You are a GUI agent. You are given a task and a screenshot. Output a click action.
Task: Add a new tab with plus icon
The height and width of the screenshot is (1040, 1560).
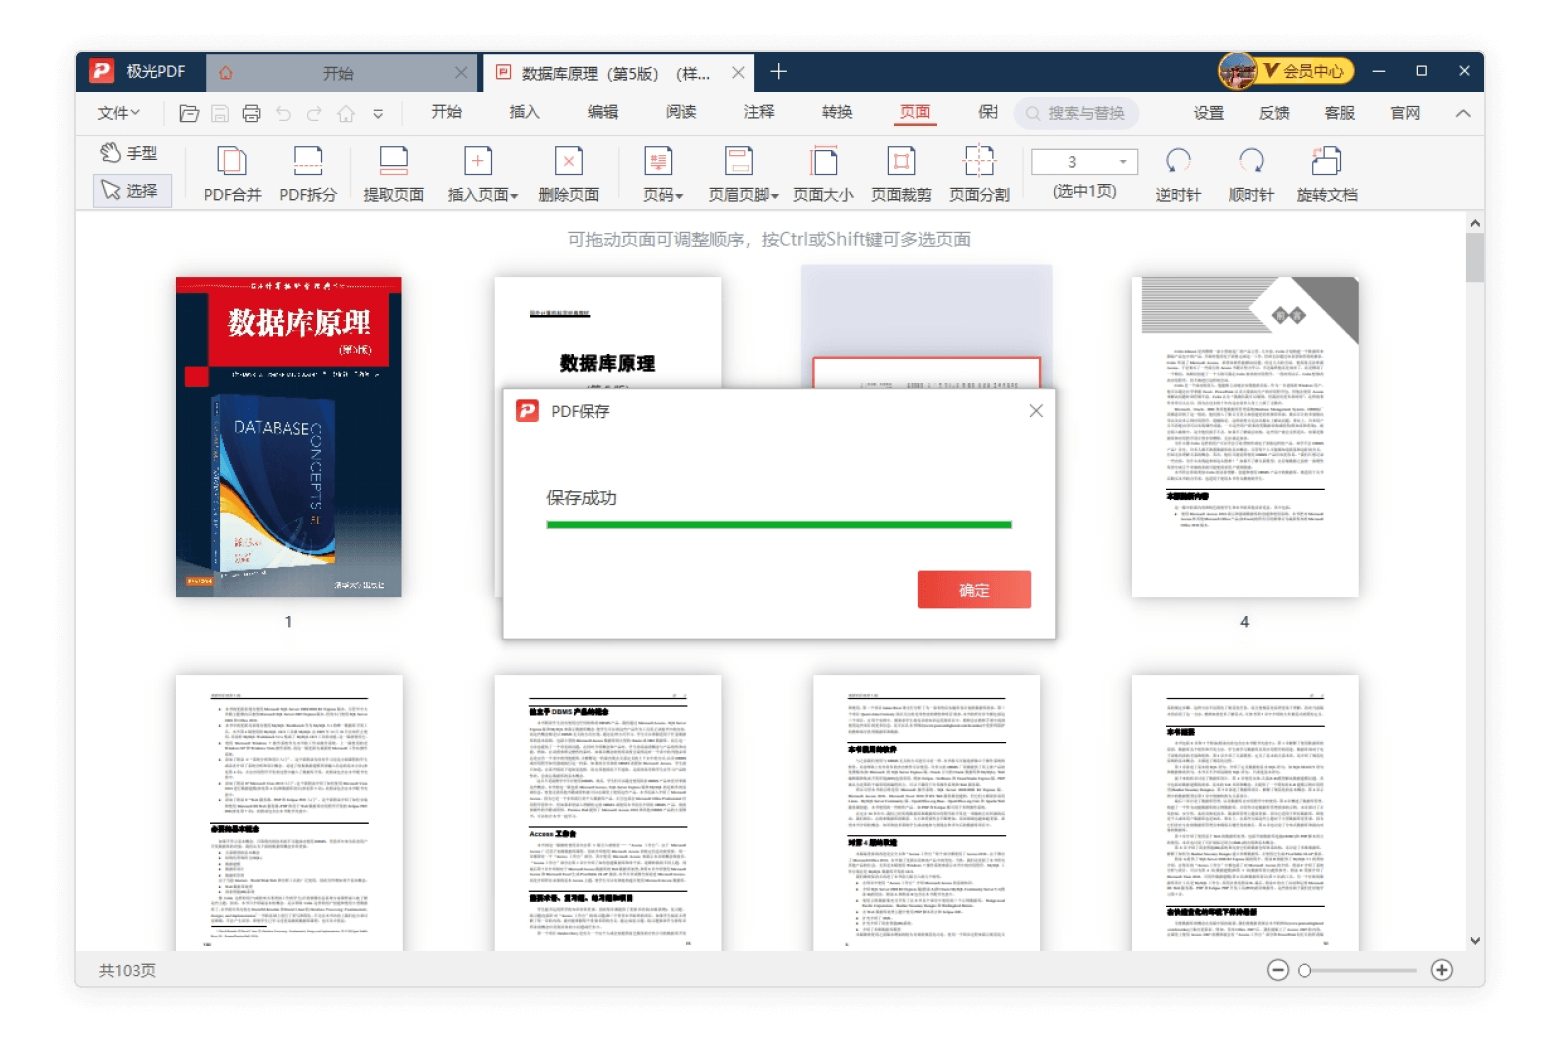click(778, 71)
